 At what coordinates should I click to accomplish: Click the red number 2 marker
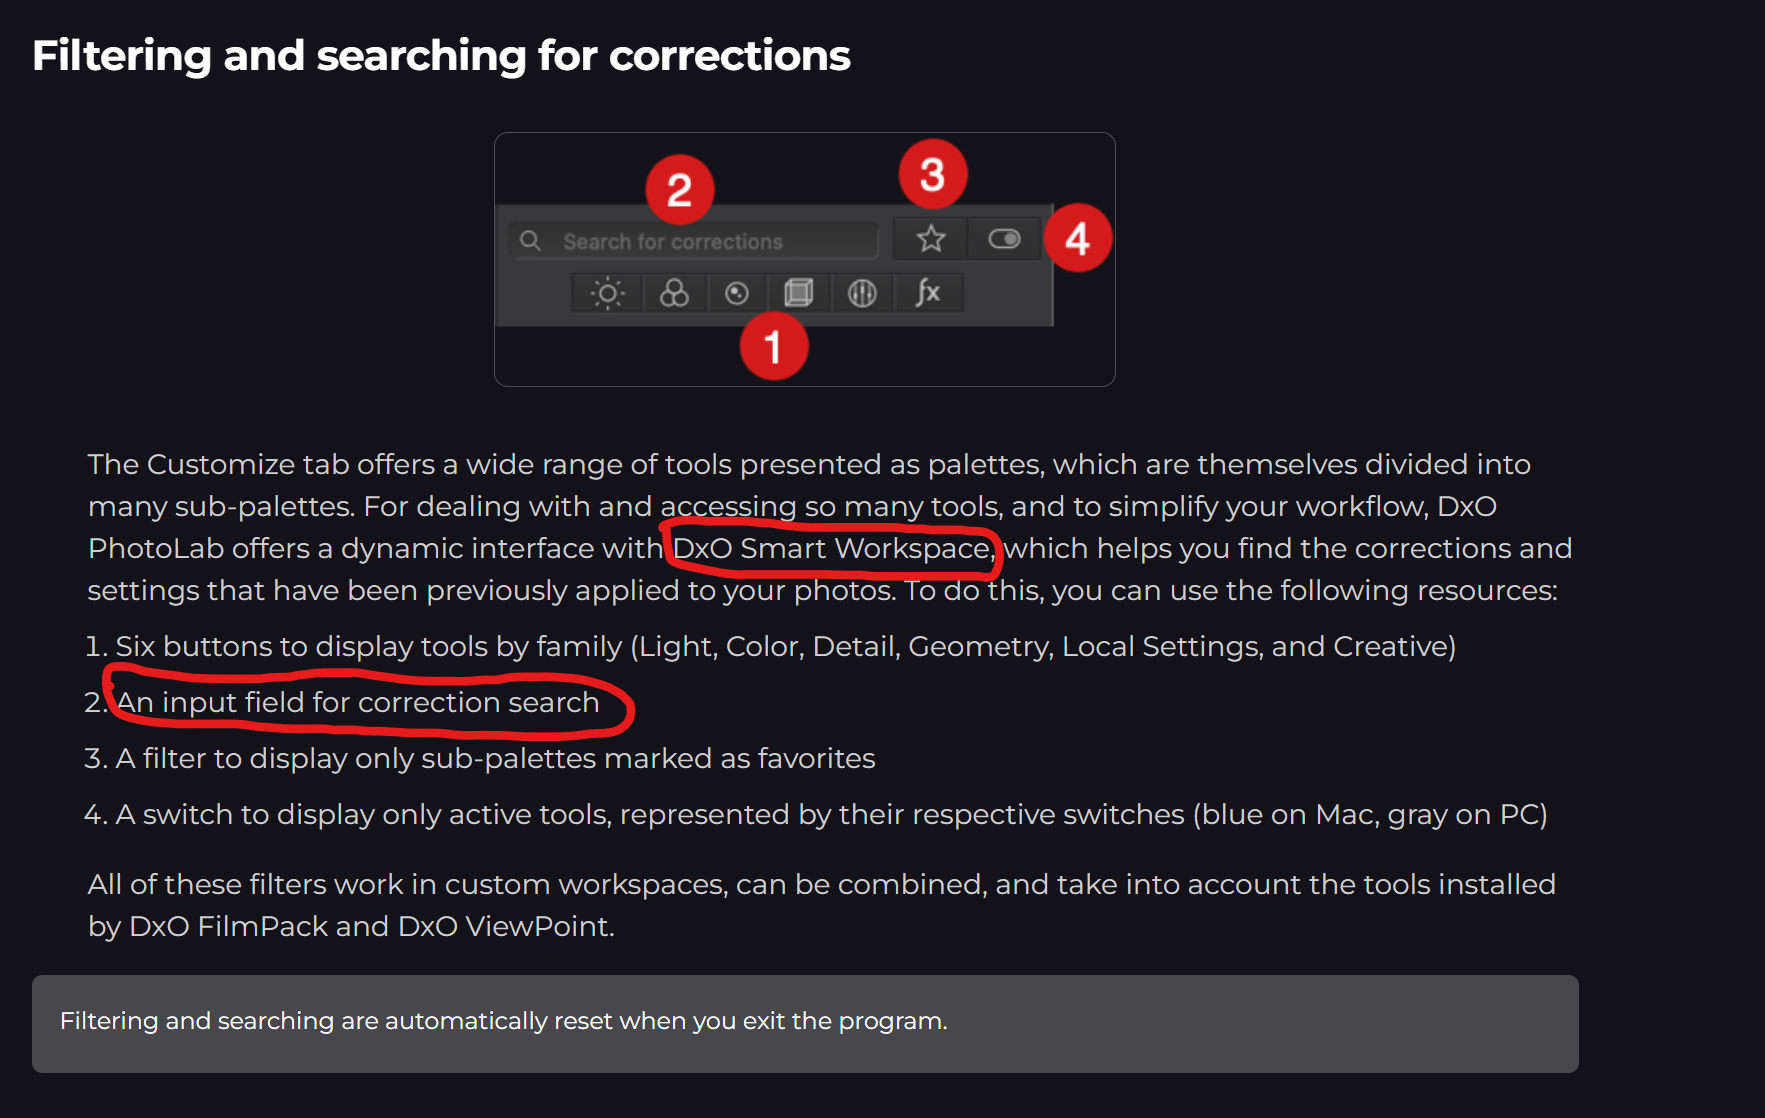pyautogui.click(x=679, y=190)
